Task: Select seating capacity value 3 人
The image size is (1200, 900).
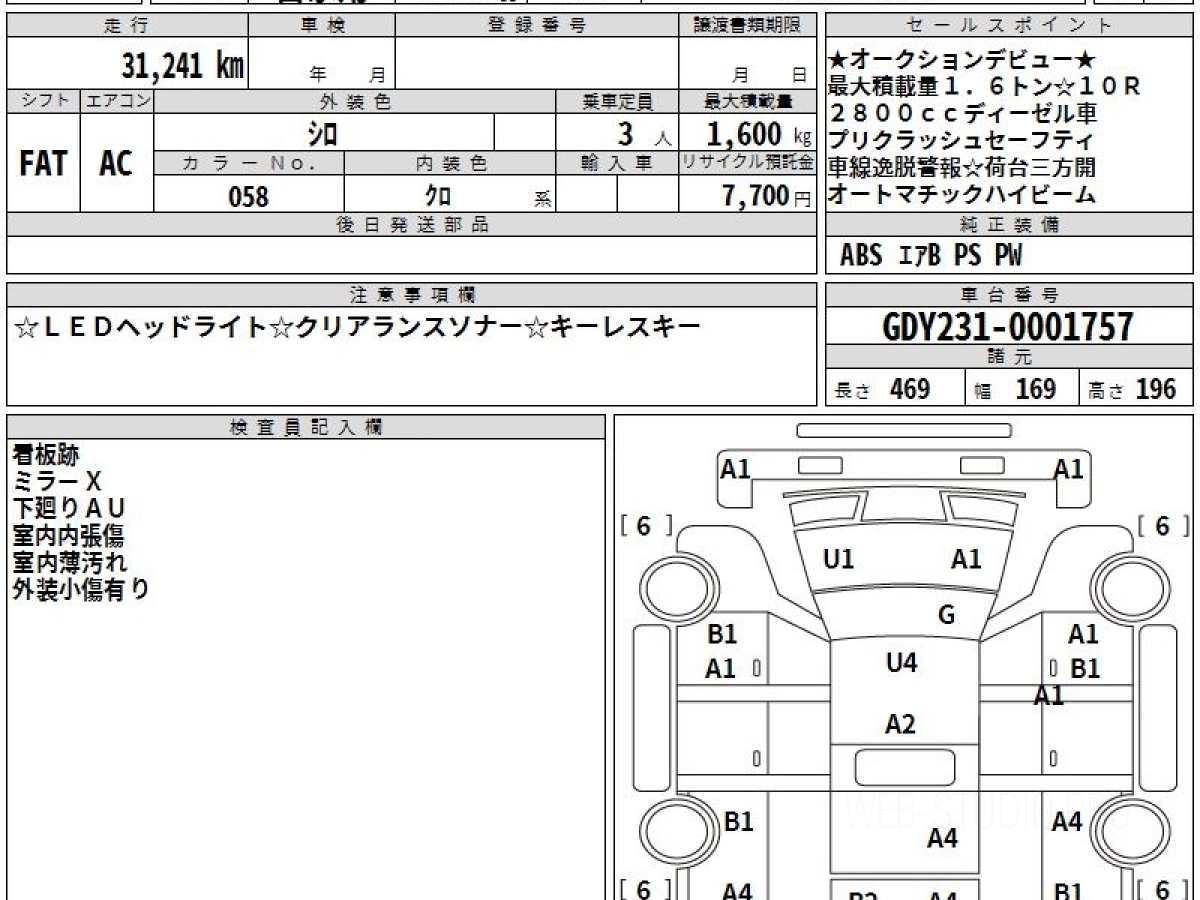Action: (644, 135)
